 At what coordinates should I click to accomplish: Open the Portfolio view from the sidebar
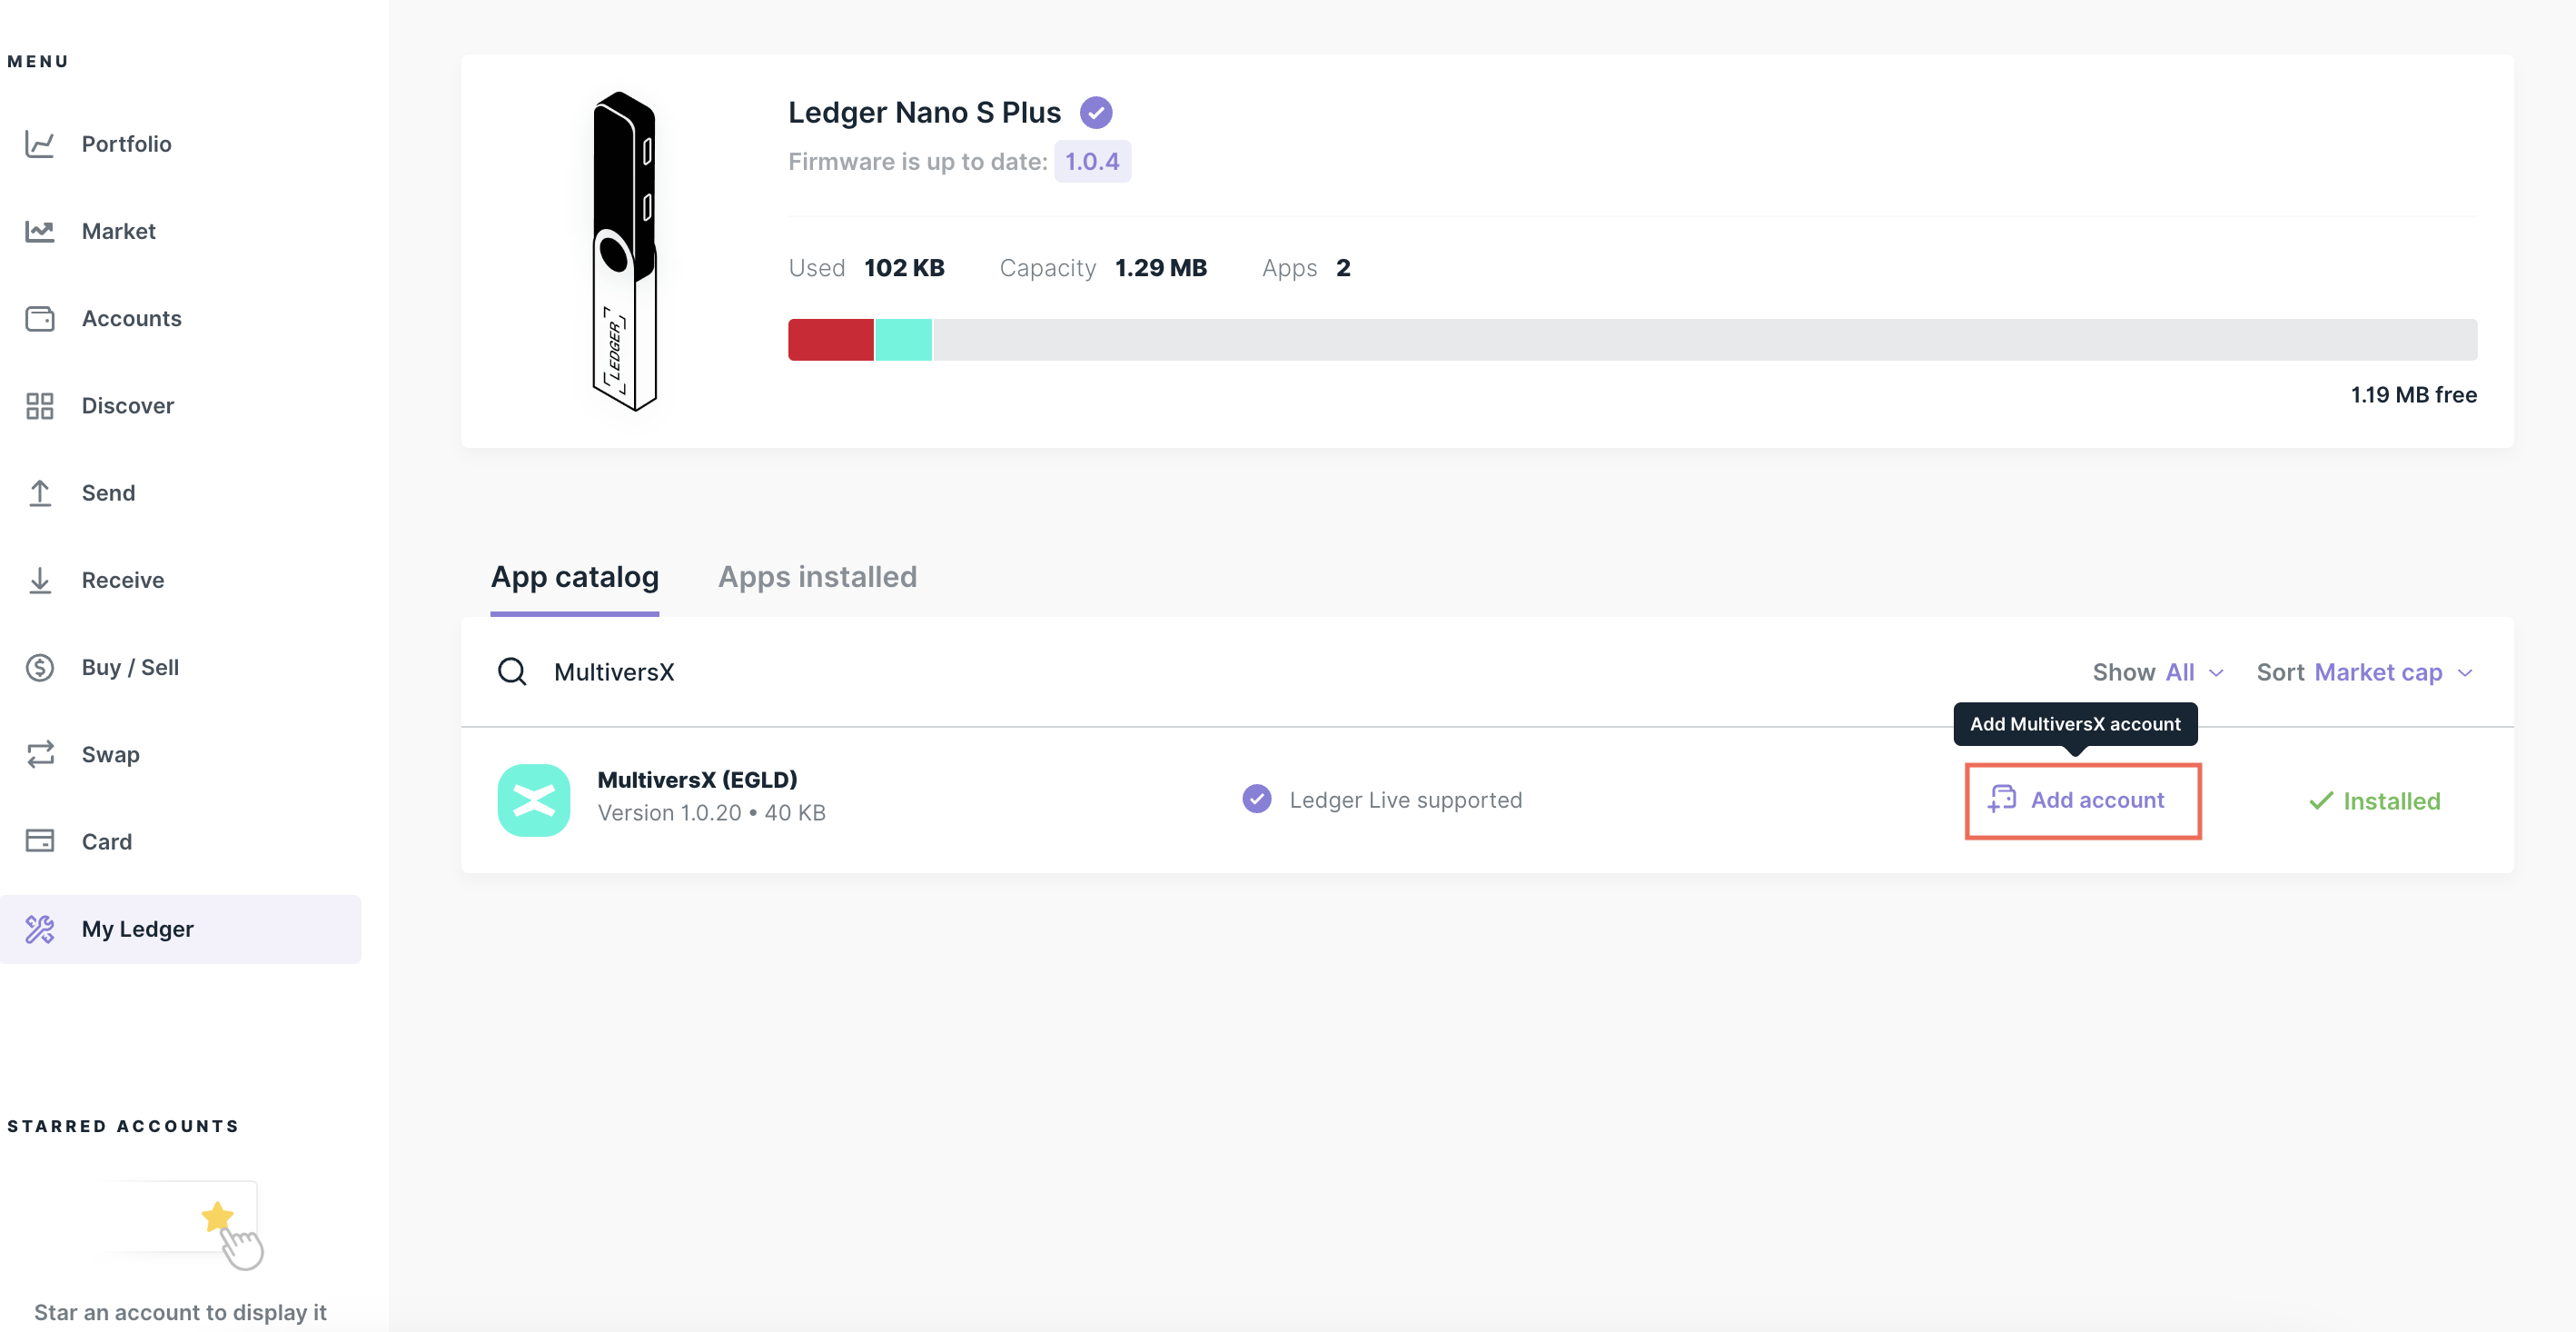point(126,143)
